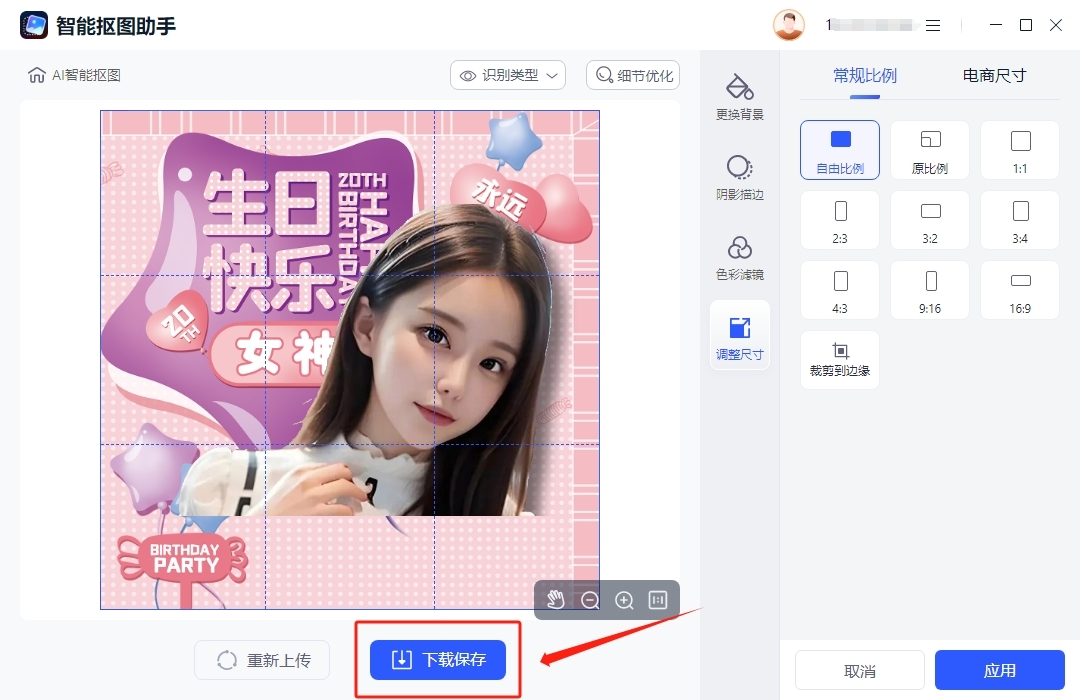Click the zoom out magnifier icon

(590, 600)
